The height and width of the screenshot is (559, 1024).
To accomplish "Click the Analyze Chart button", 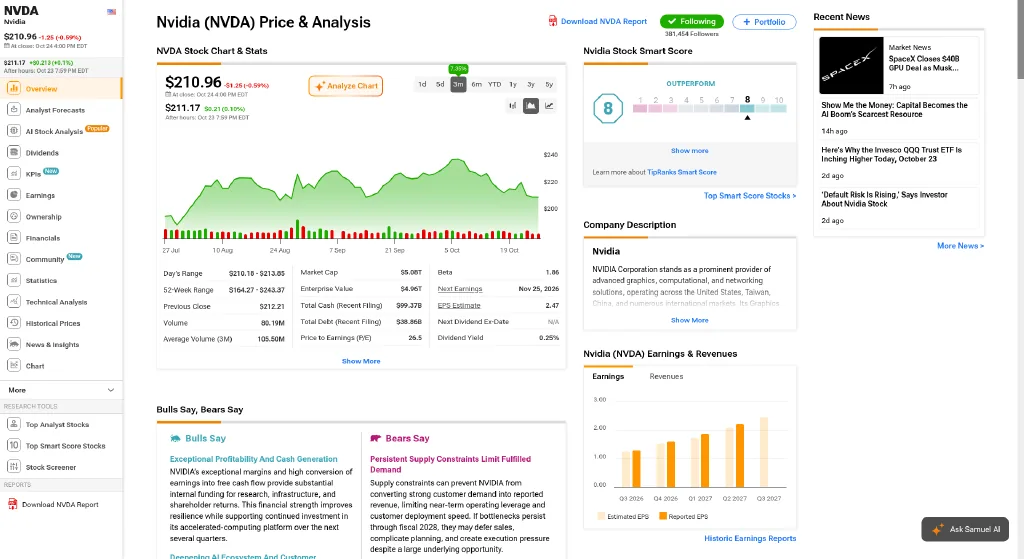I will (x=346, y=86).
